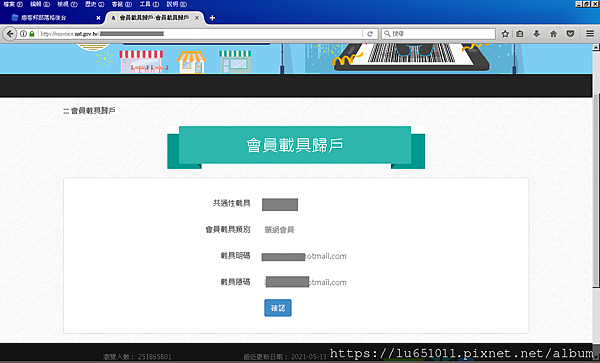Minimize the Firefox window

tap(578, 4)
